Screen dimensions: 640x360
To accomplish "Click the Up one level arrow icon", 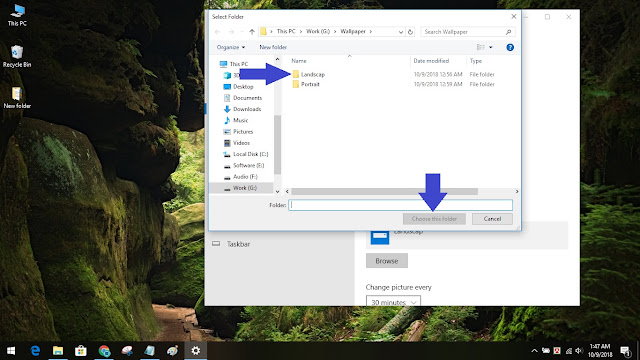I will point(252,32).
